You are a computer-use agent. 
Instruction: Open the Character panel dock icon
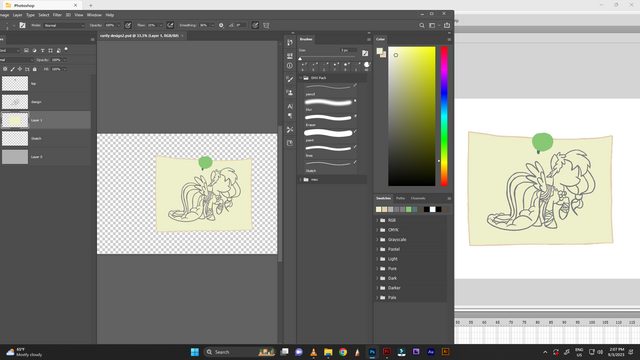coord(290,106)
